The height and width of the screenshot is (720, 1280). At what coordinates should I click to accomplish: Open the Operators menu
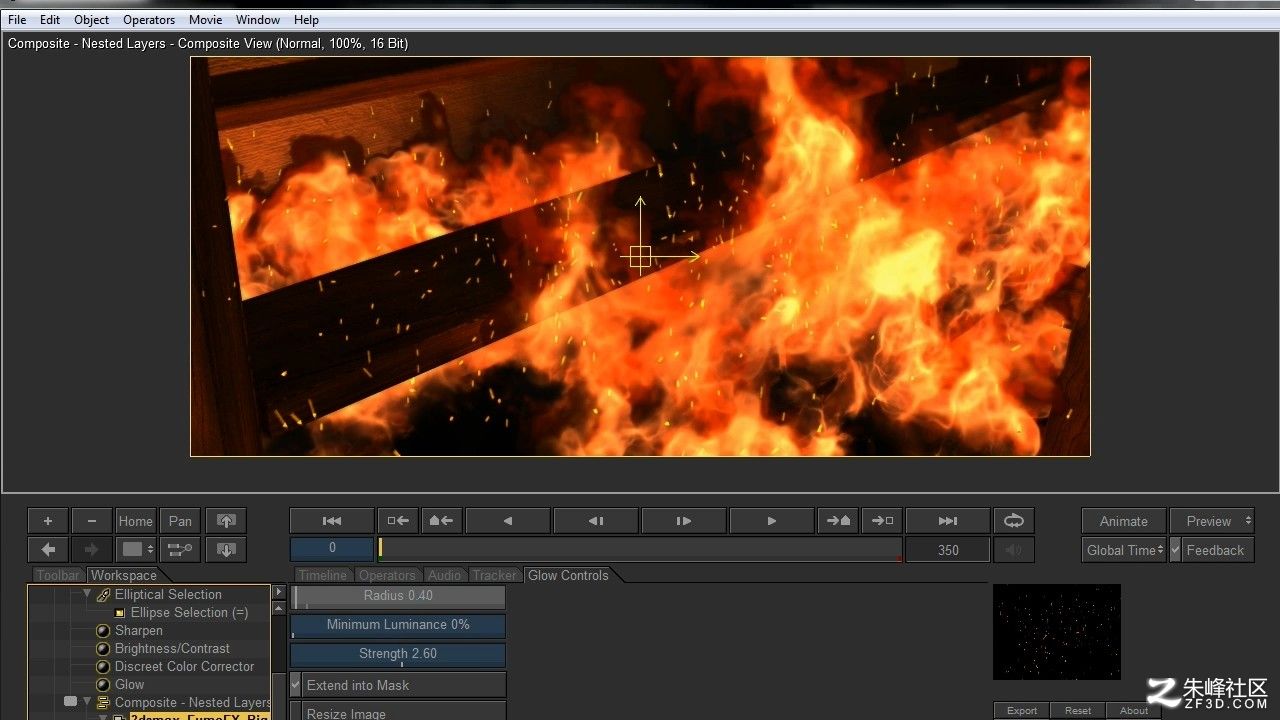click(149, 19)
